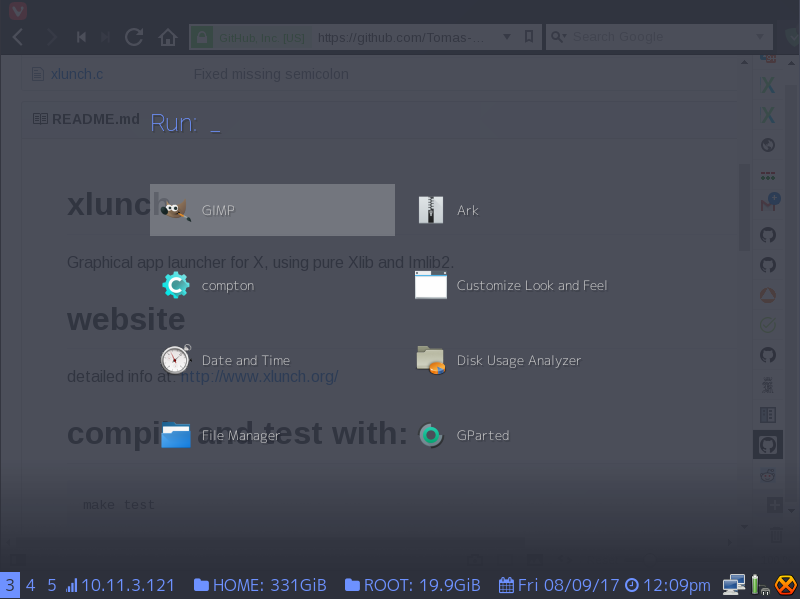The image size is (800, 599).
Task: Select the active GitHub tab in sidebar
Action: click(x=768, y=444)
